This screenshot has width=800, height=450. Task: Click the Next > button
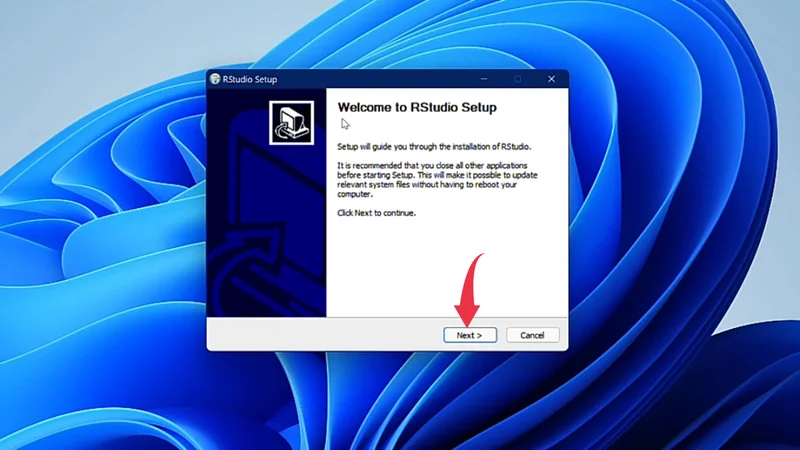[469, 335]
